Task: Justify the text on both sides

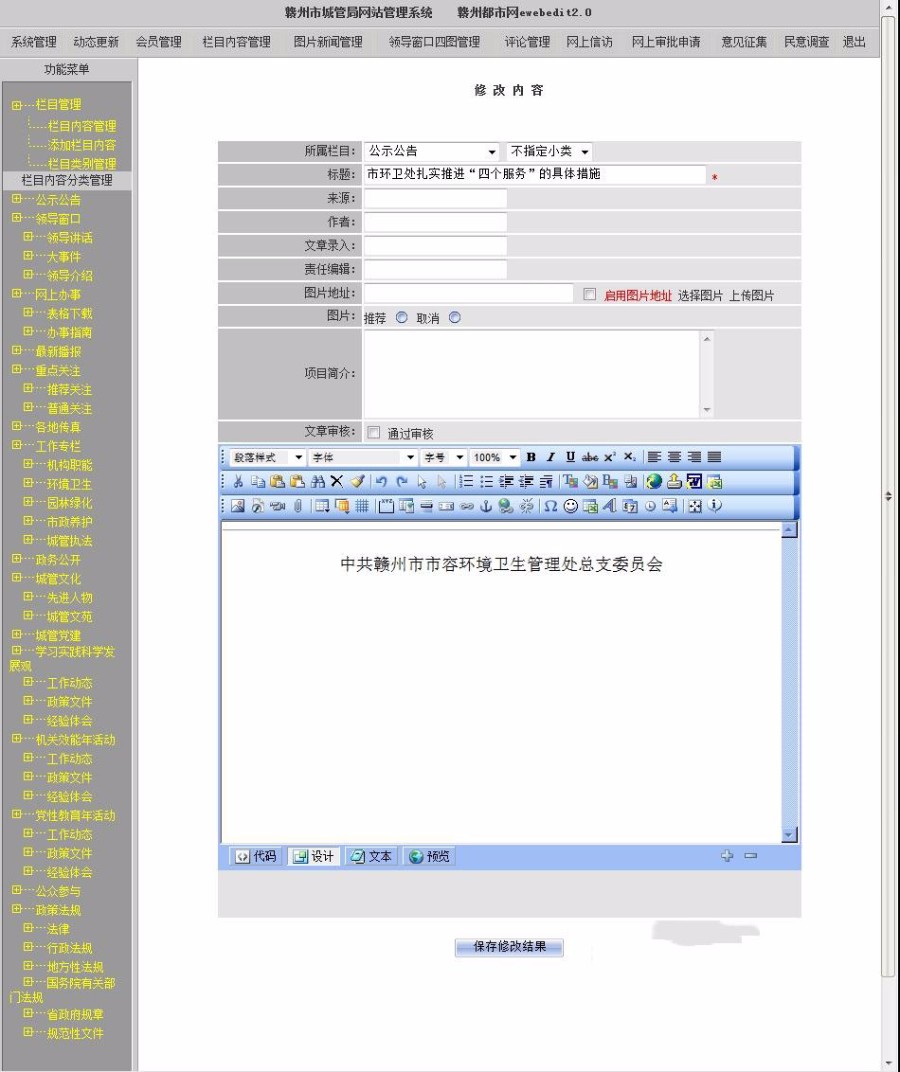Action: click(x=714, y=457)
